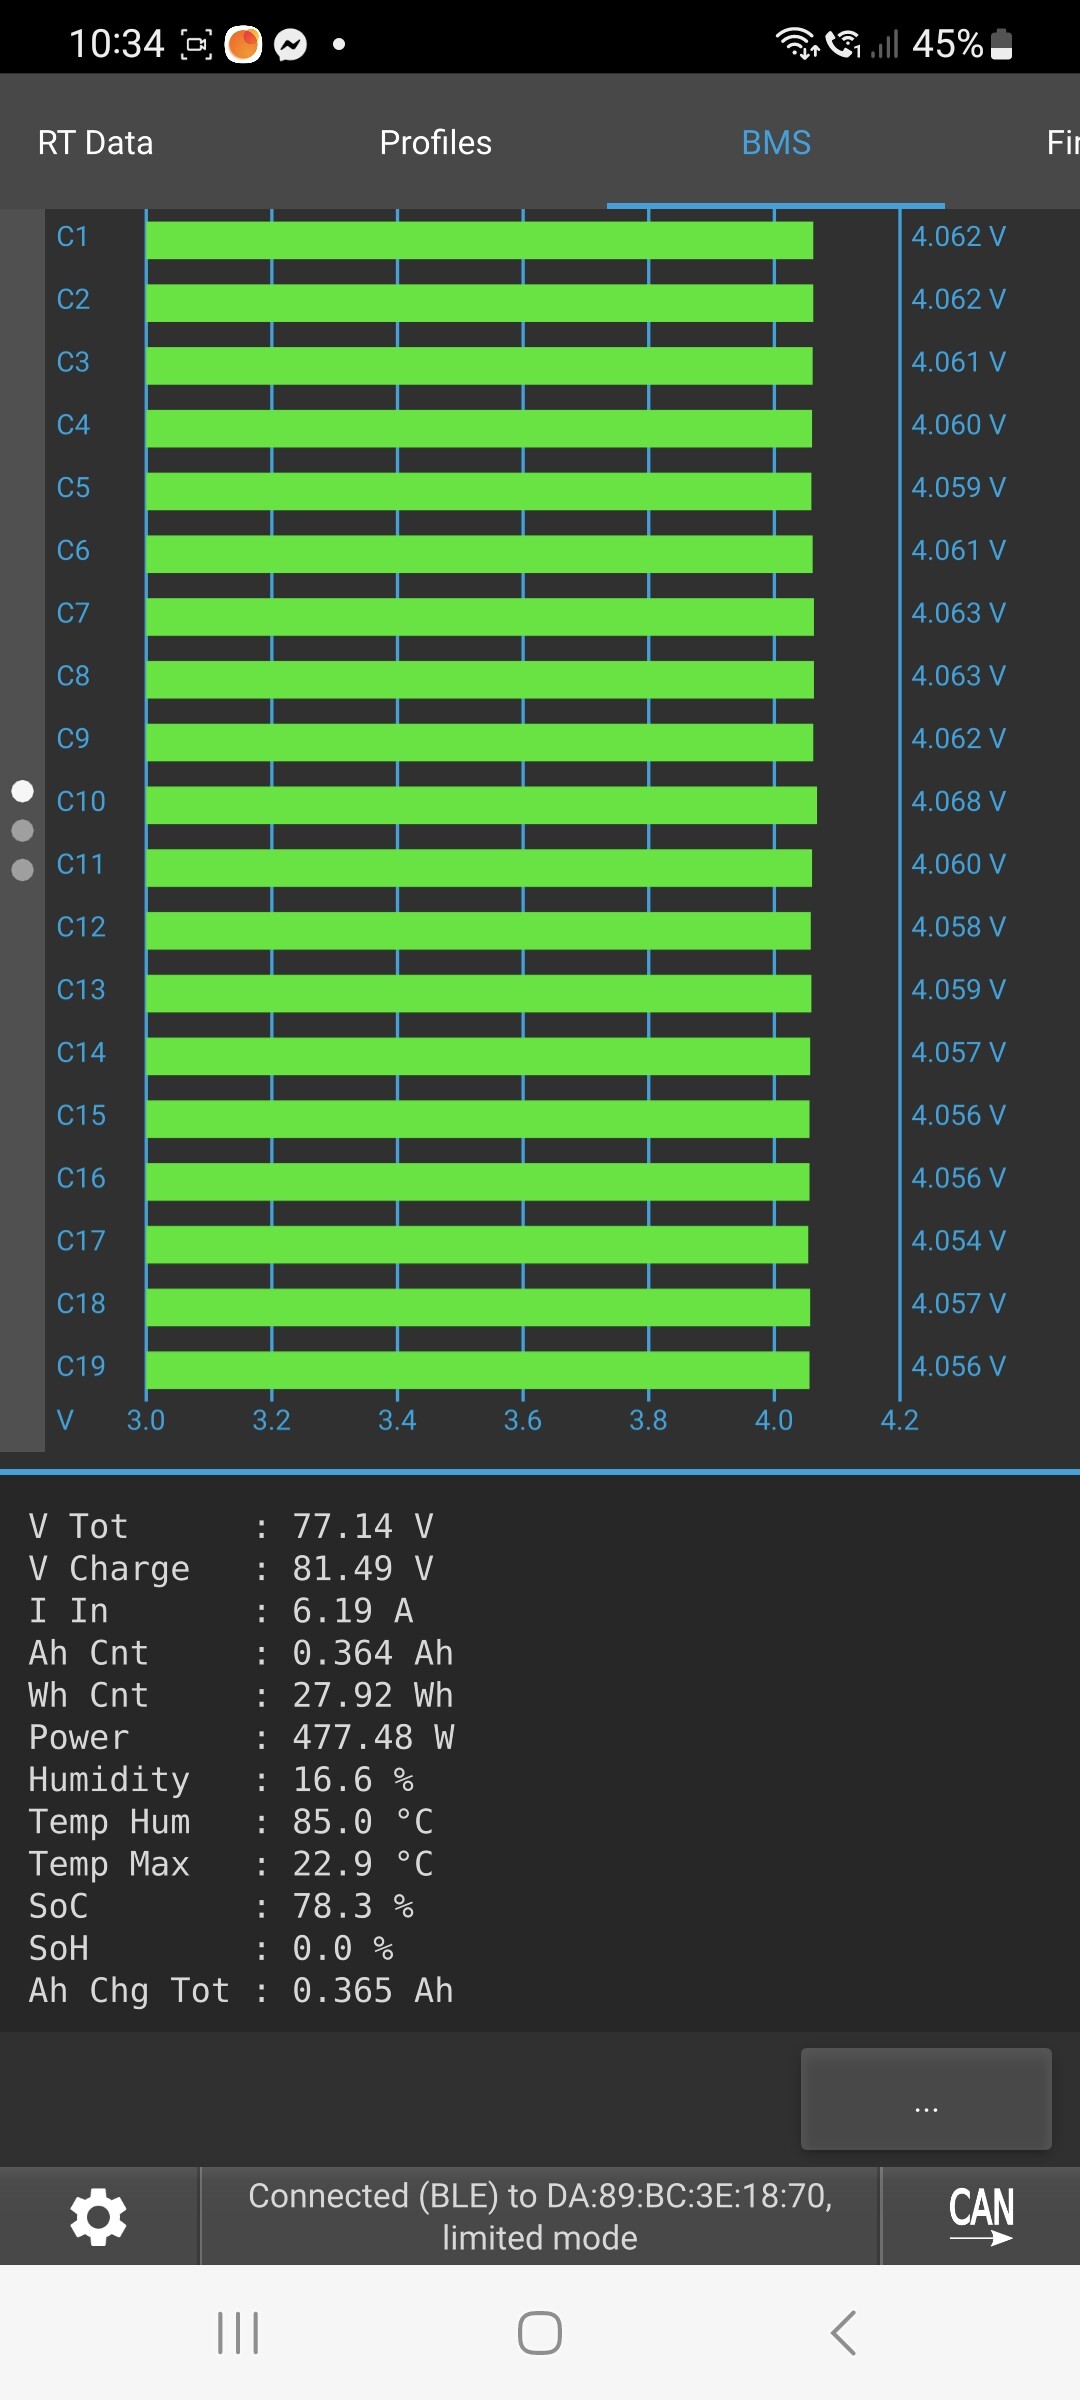Open the settings gear icon

click(98, 2216)
